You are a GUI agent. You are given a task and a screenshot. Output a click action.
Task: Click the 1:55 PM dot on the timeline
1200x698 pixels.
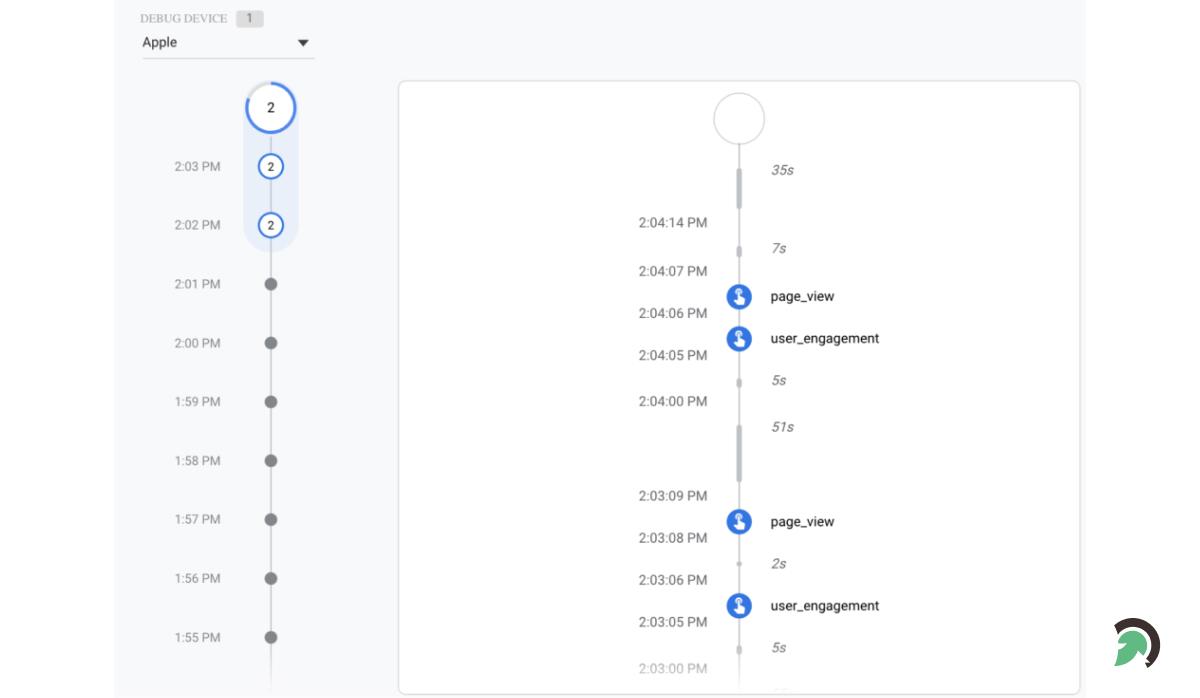[270, 637]
